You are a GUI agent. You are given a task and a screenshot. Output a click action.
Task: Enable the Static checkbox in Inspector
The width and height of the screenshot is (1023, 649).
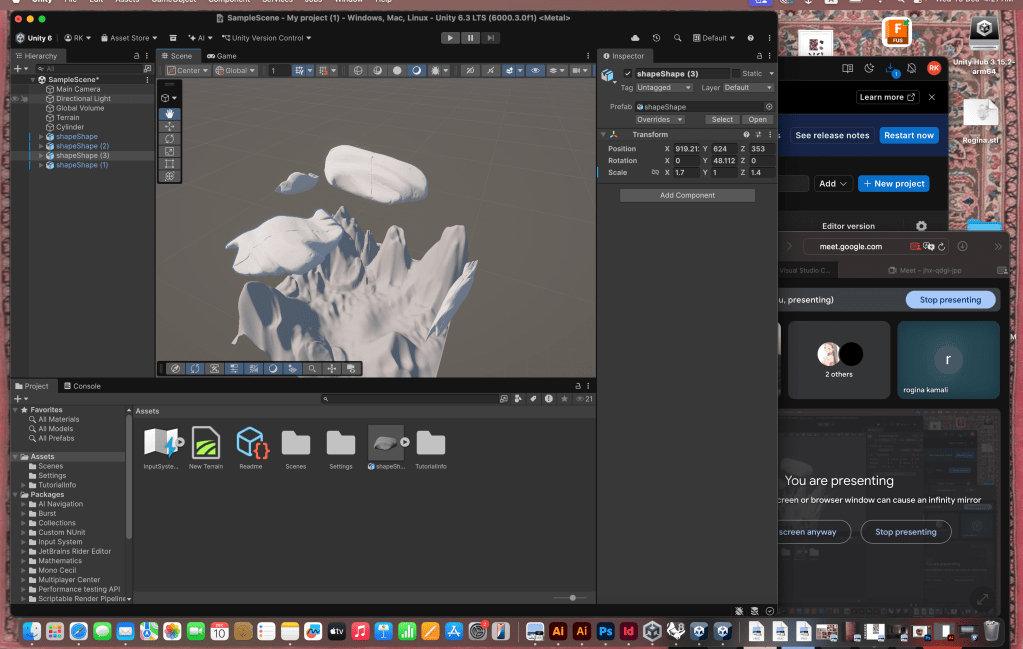tap(737, 74)
